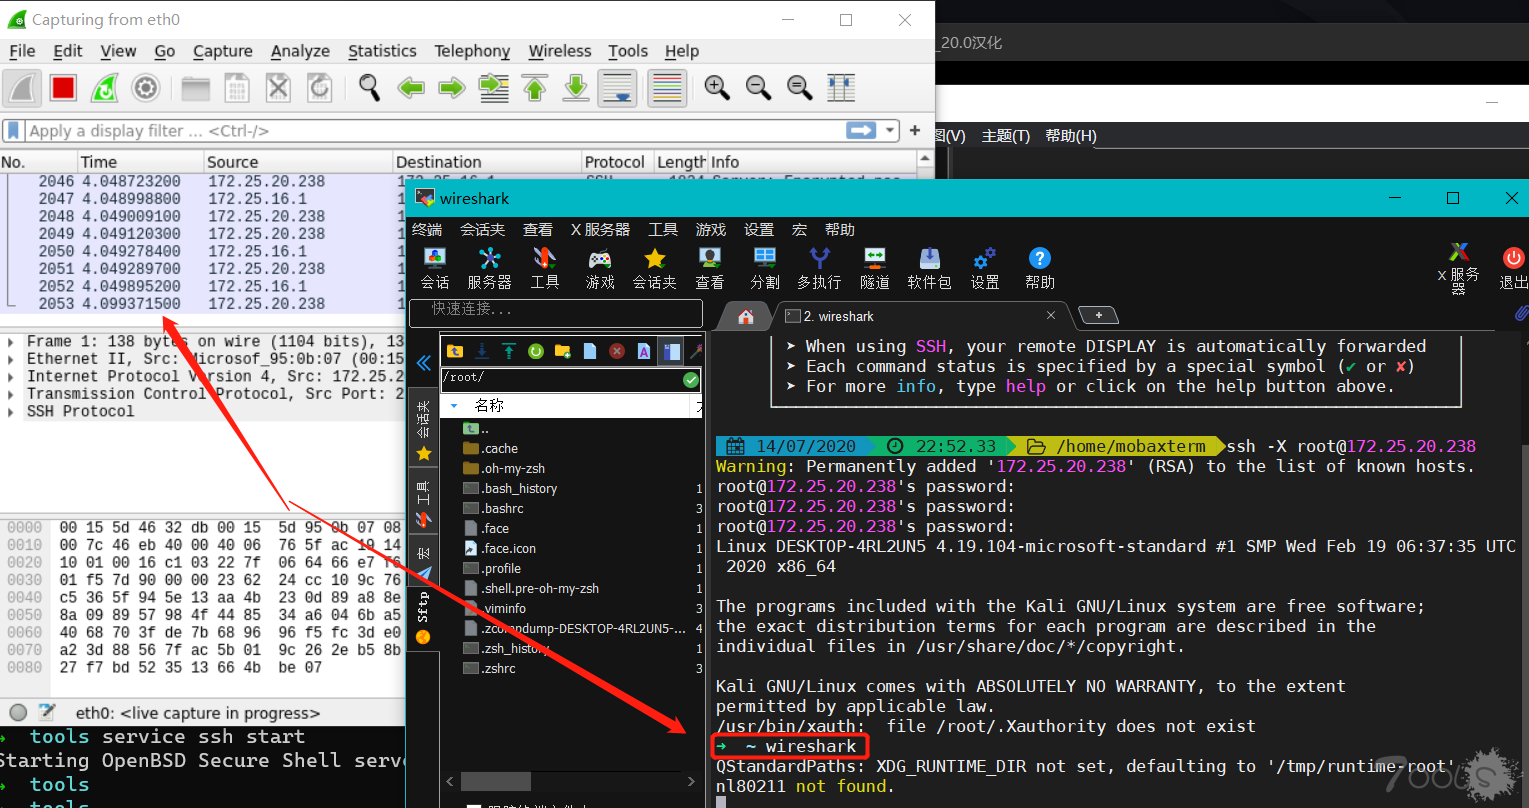Select .bashrc file in SFTP list
The width and height of the screenshot is (1529, 808).
pos(503,508)
